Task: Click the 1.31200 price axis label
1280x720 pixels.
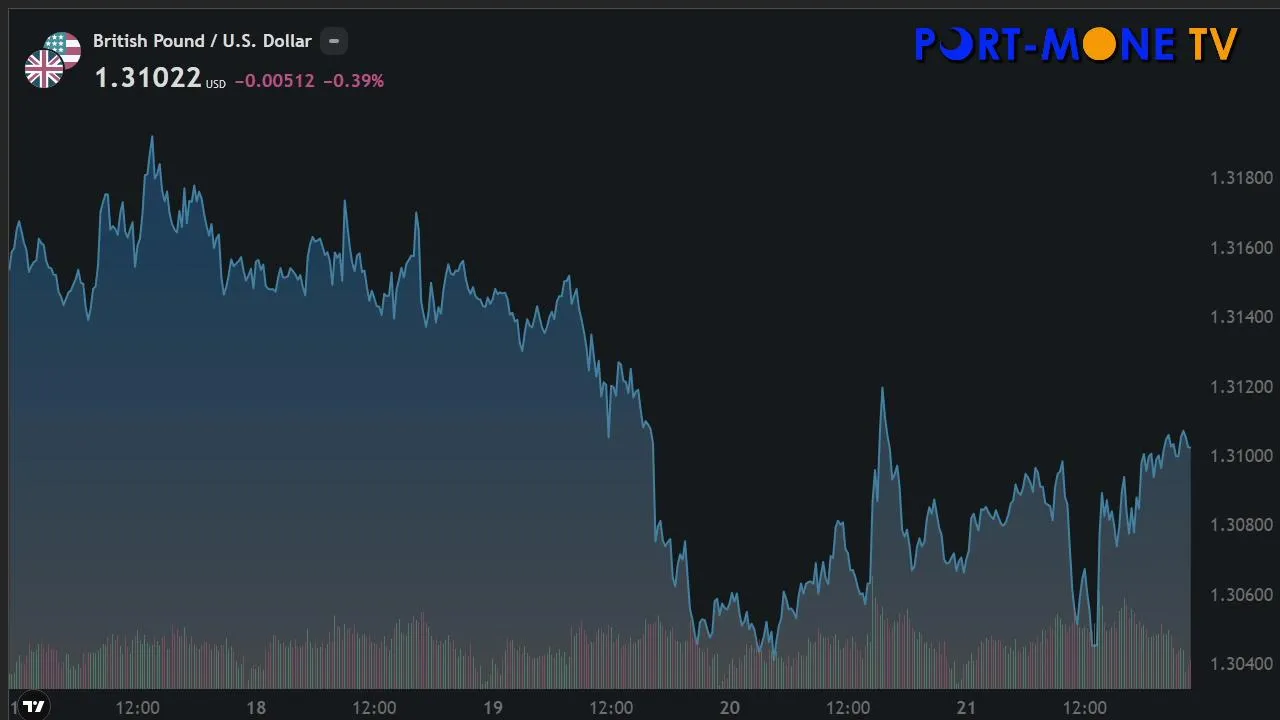Action: tap(1241, 387)
